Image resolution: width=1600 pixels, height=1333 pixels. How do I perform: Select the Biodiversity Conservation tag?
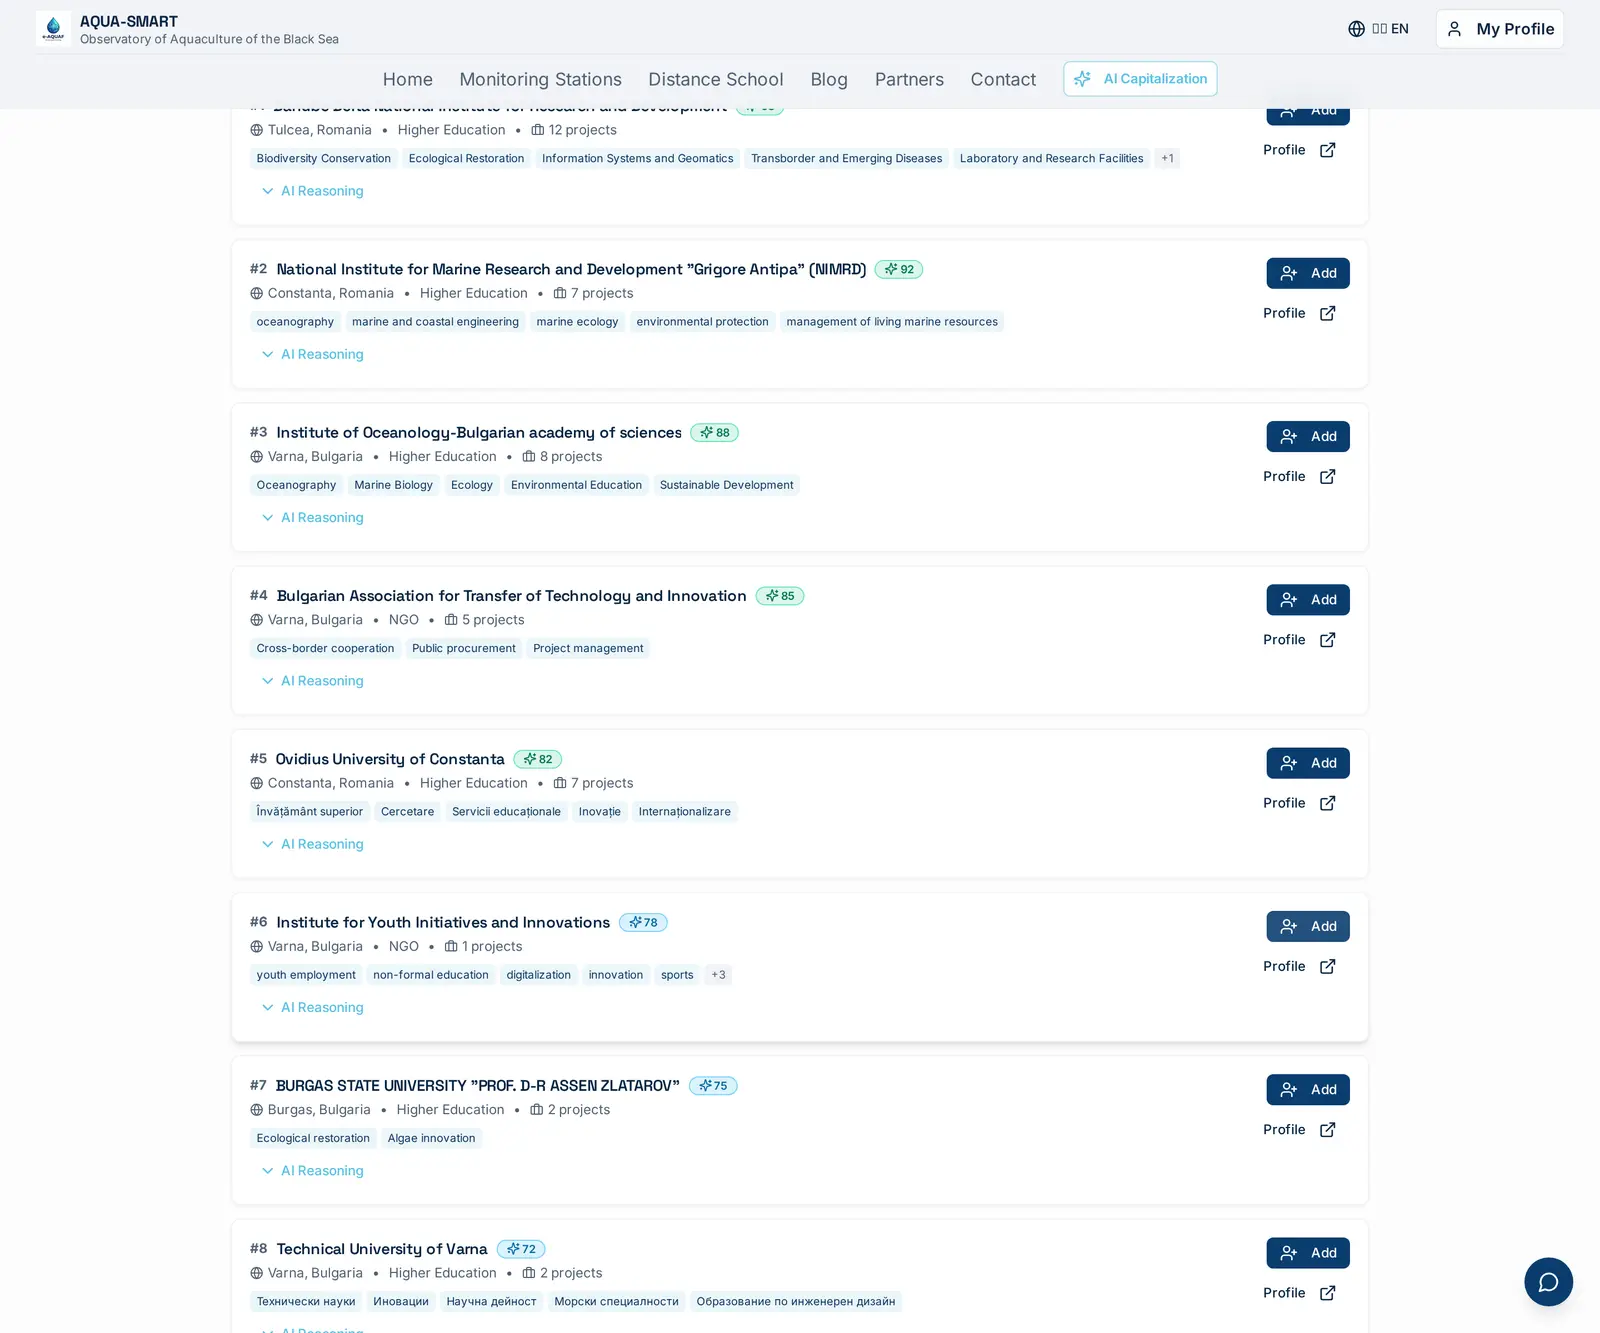324,158
